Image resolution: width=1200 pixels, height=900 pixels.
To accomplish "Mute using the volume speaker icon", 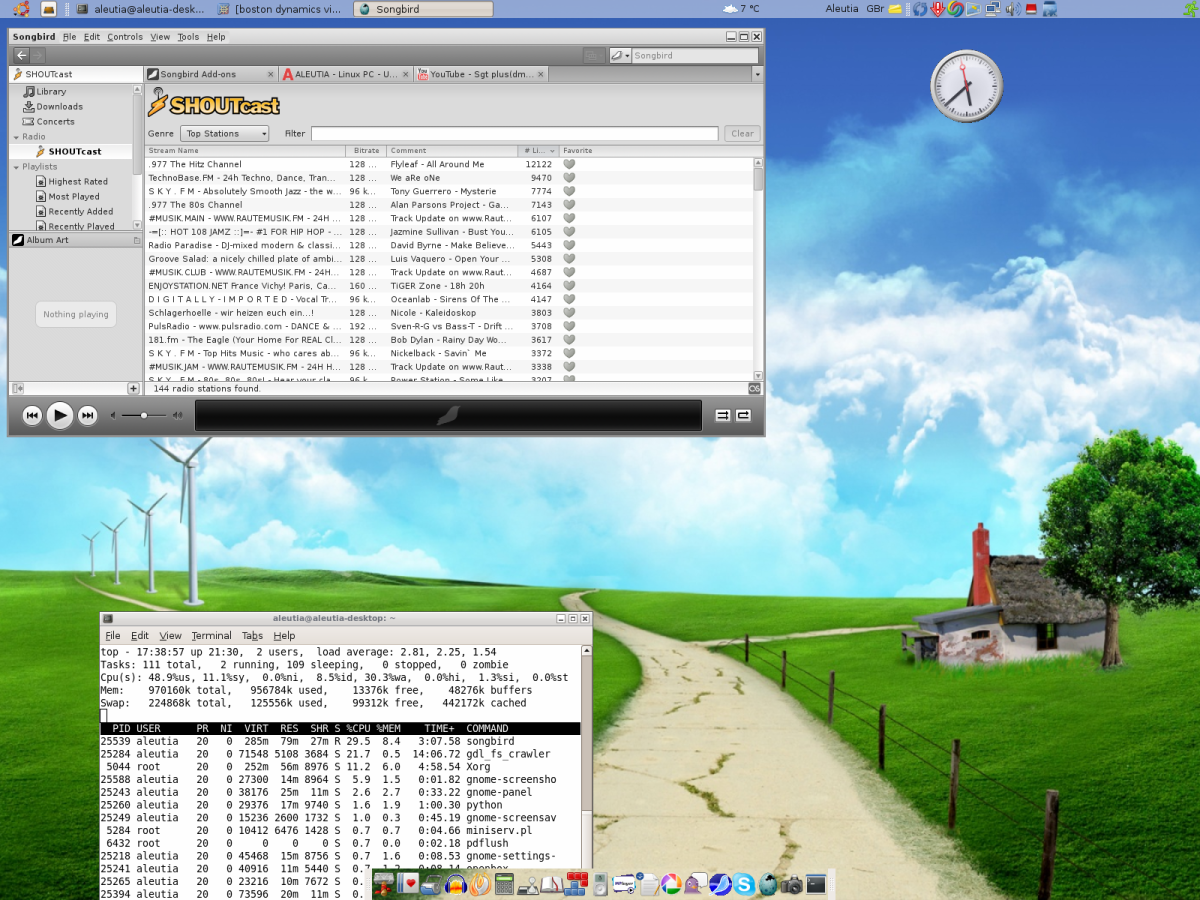I will click(x=114, y=415).
